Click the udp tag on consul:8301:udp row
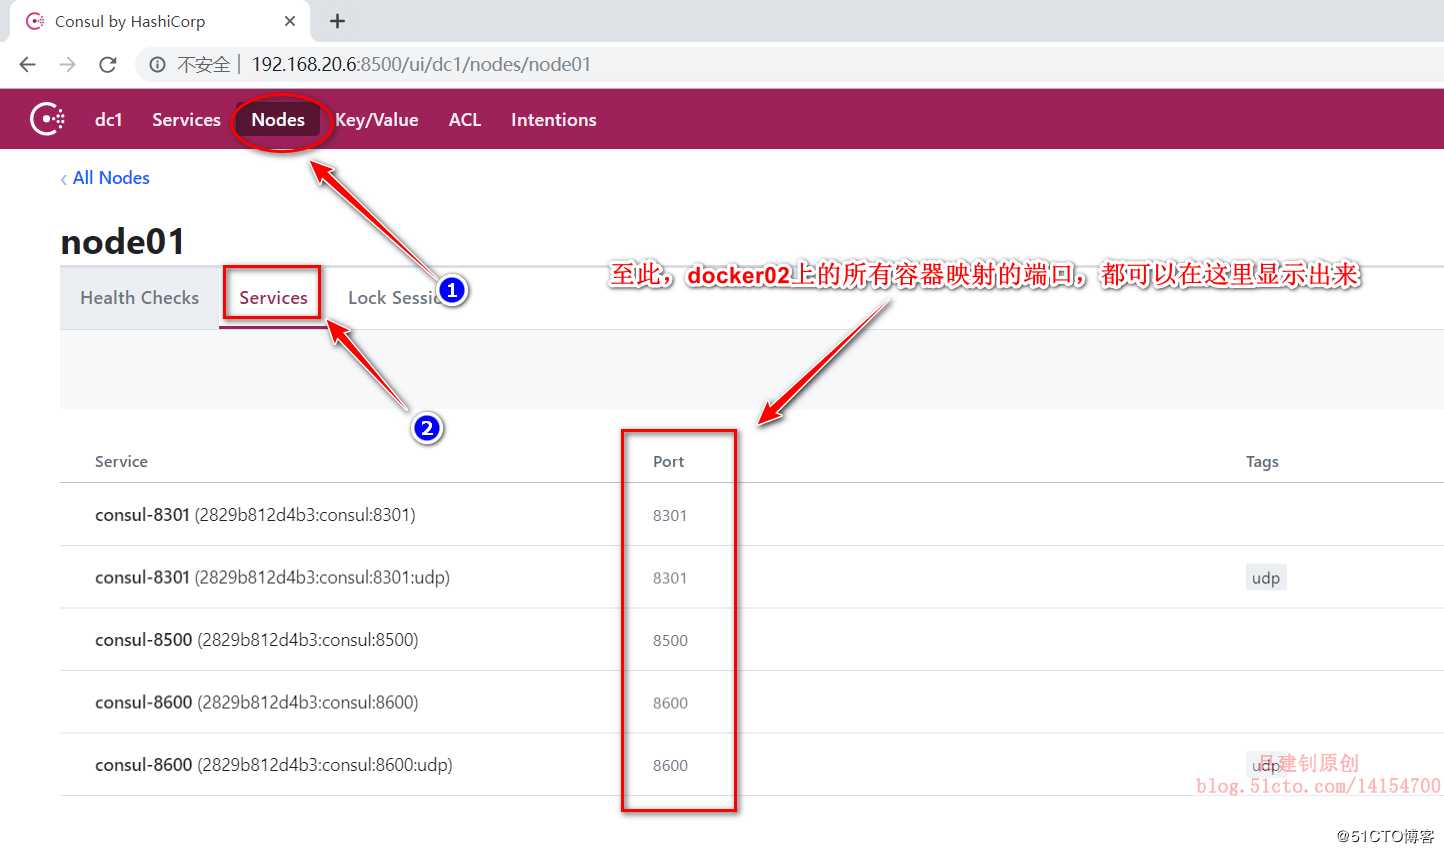 (x=1266, y=578)
